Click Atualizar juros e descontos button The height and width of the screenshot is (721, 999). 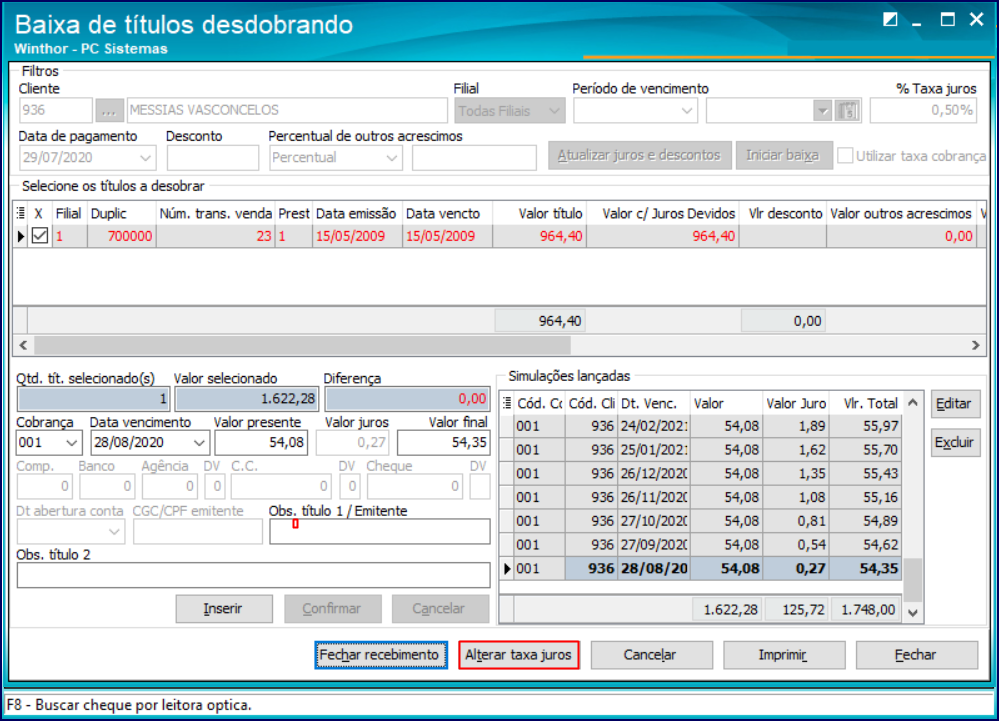[x=639, y=155]
